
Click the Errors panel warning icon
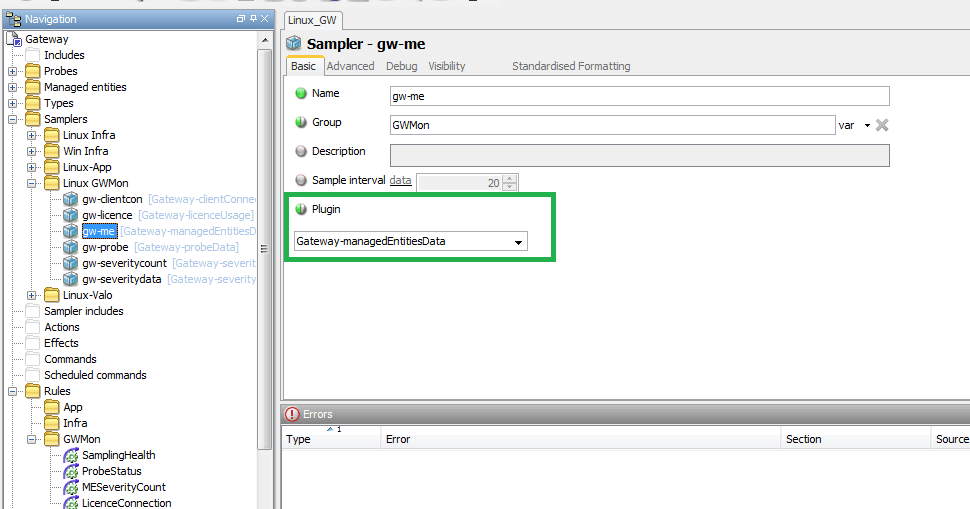(x=292, y=414)
